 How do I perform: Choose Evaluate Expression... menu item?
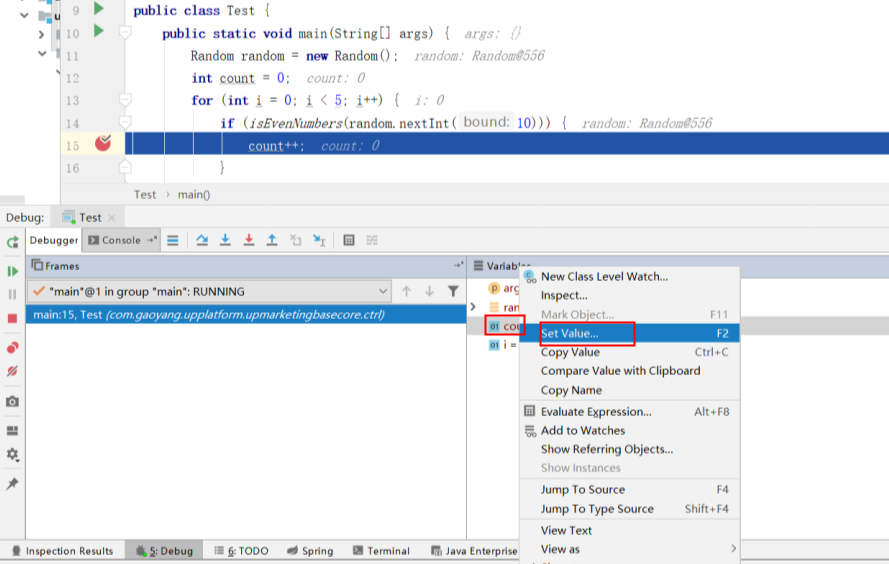pyautogui.click(x=629, y=412)
